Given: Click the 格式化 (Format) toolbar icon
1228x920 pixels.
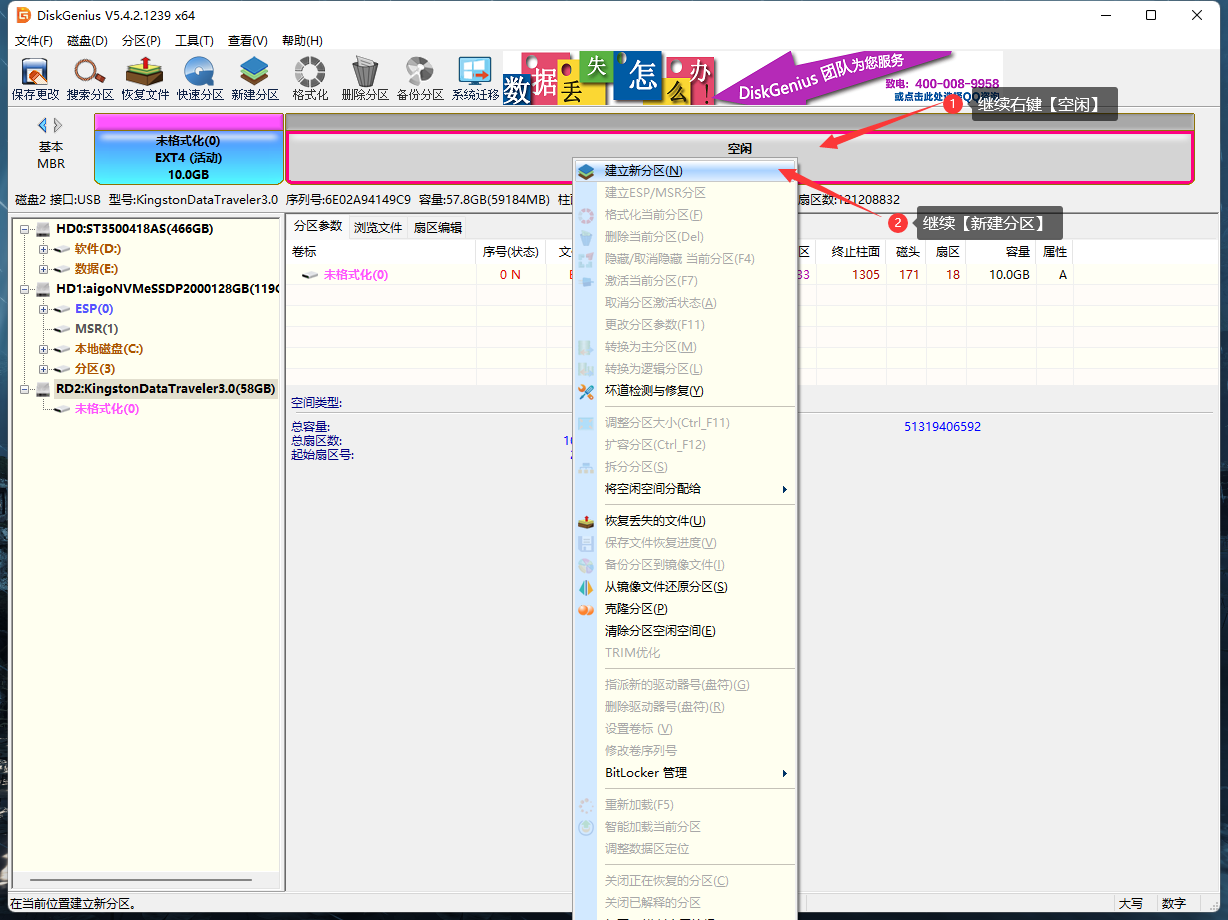Looking at the screenshot, I should coord(310,78).
